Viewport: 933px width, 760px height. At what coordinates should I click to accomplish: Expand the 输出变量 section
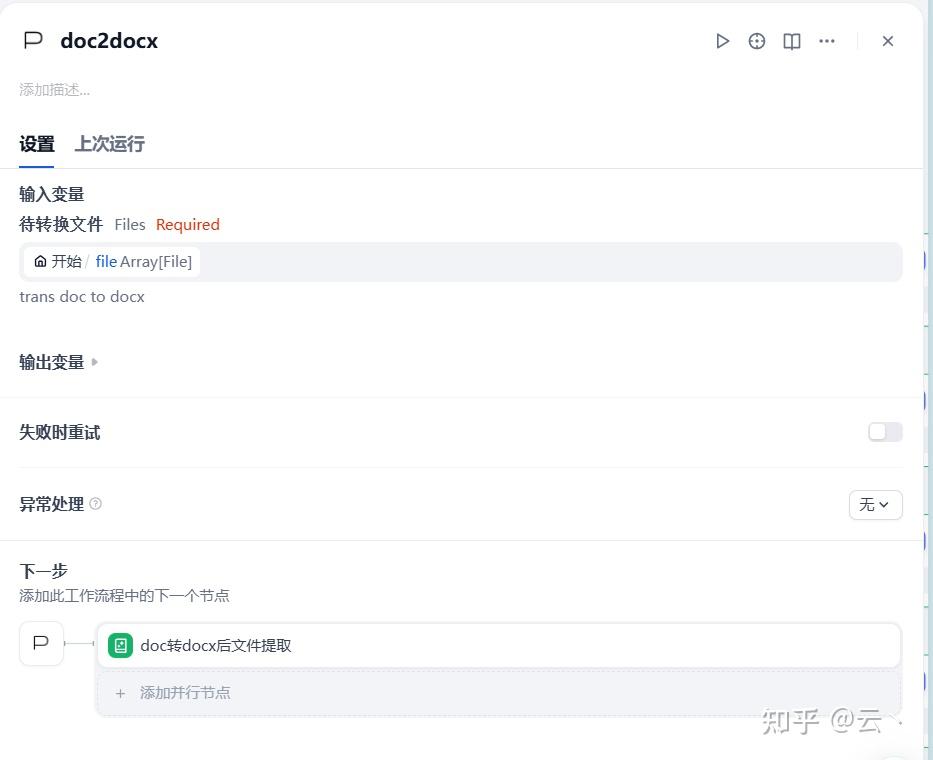[58, 362]
